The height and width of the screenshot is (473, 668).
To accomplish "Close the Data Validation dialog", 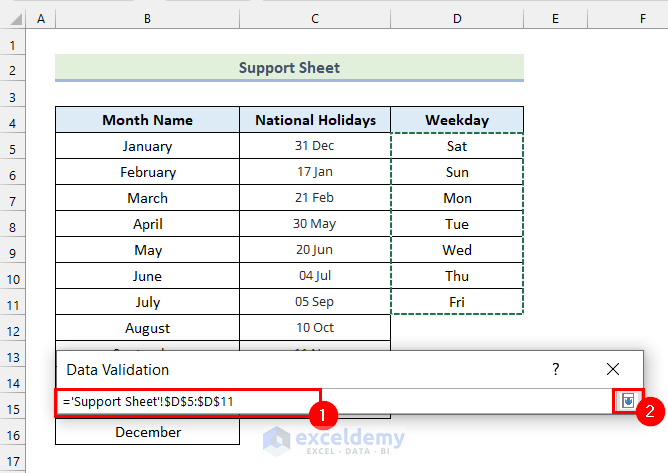I will [613, 369].
